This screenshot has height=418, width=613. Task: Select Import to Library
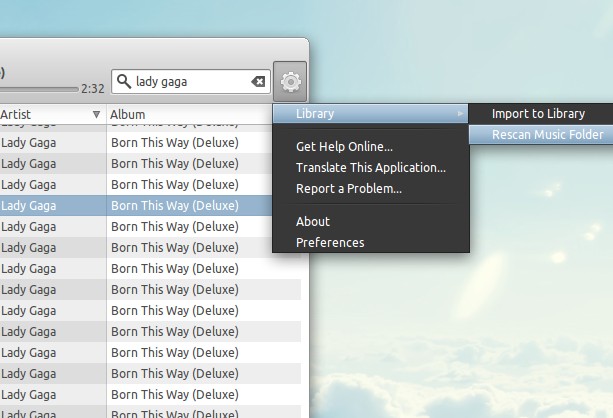[541, 114]
